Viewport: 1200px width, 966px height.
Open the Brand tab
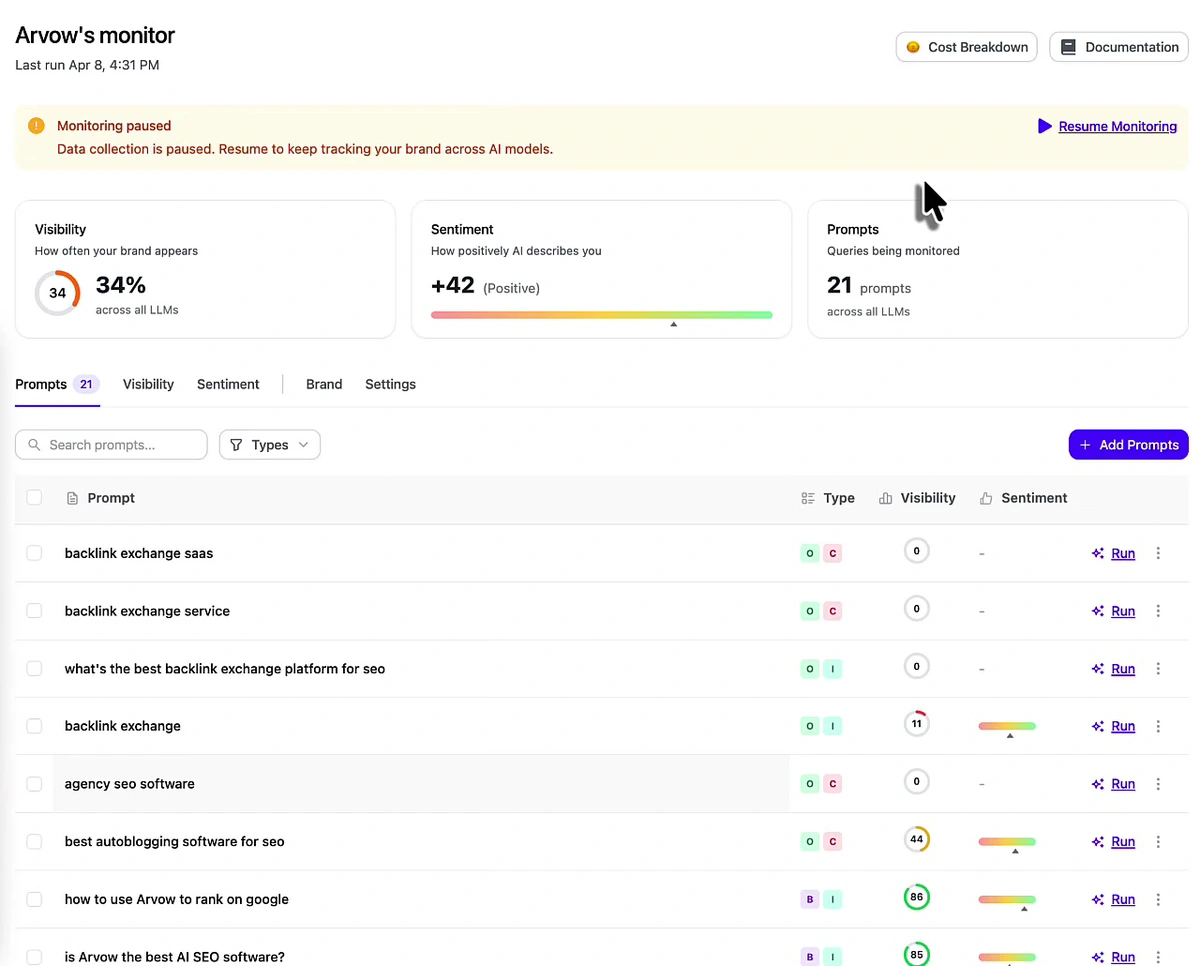point(324,384)
